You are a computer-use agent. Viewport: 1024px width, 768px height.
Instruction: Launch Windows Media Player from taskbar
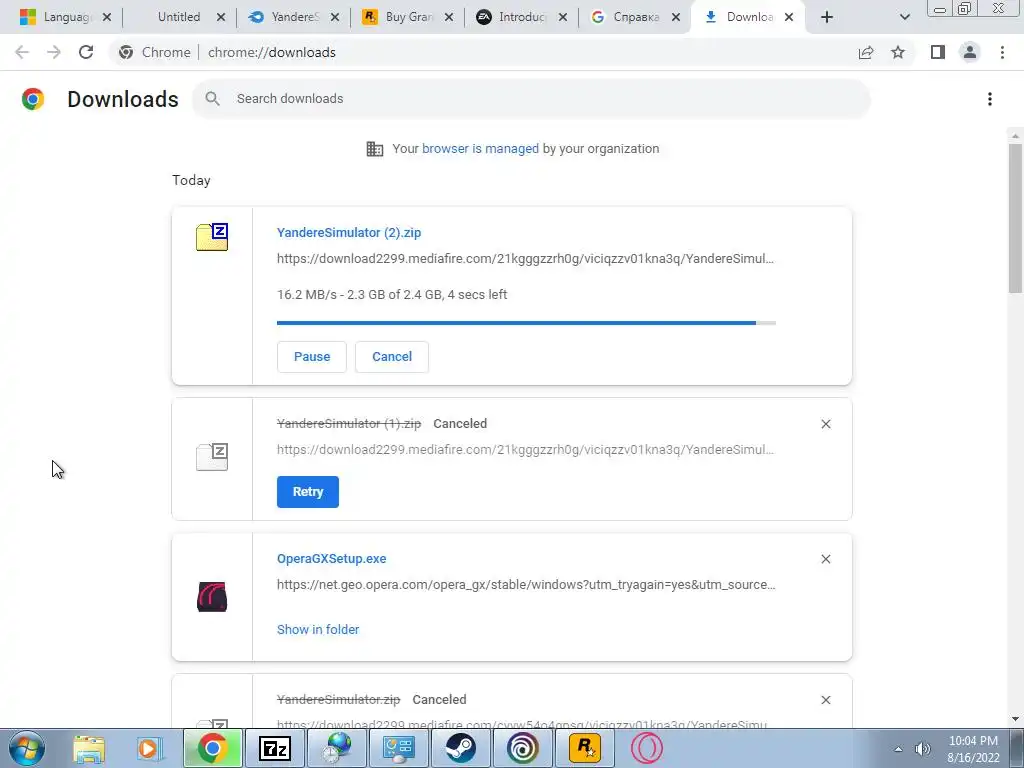149,748
